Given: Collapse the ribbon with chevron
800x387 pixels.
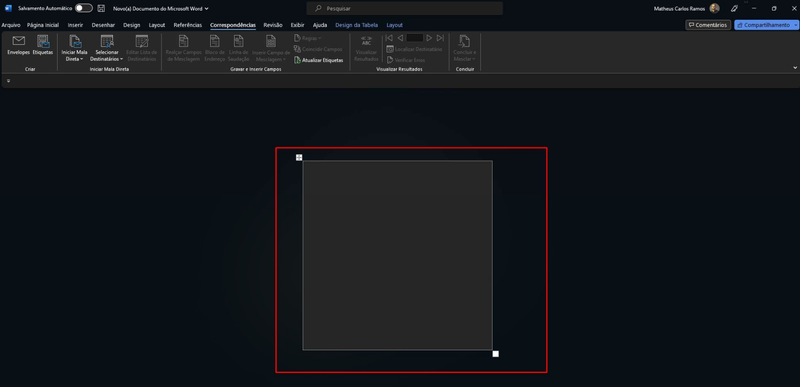Looking at the screenshot, I should click(794, 67).
